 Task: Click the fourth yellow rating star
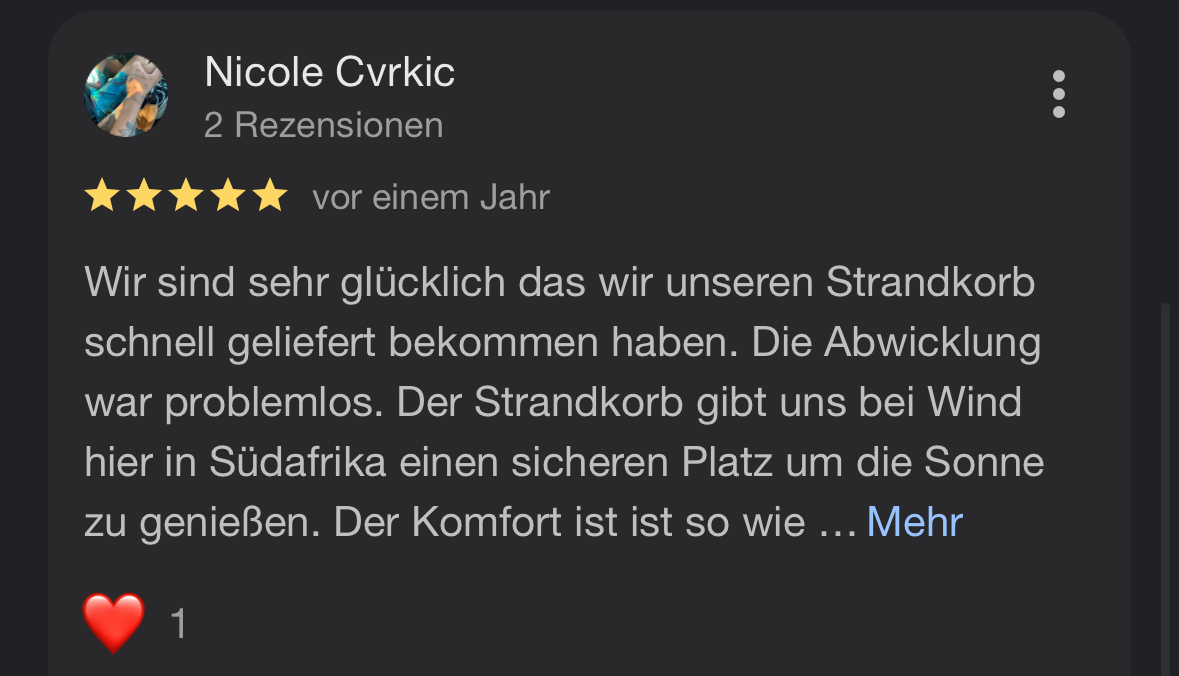pyautogui.click(x=228, y=196)
